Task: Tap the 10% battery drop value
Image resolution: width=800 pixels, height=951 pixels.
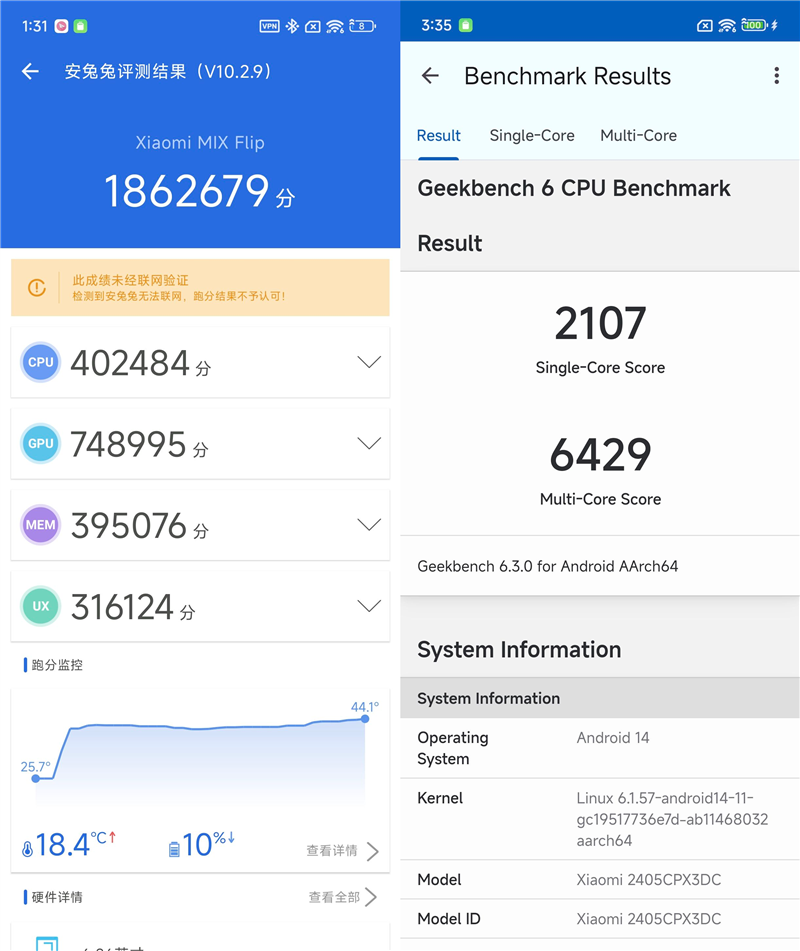Action: [208, 844]
